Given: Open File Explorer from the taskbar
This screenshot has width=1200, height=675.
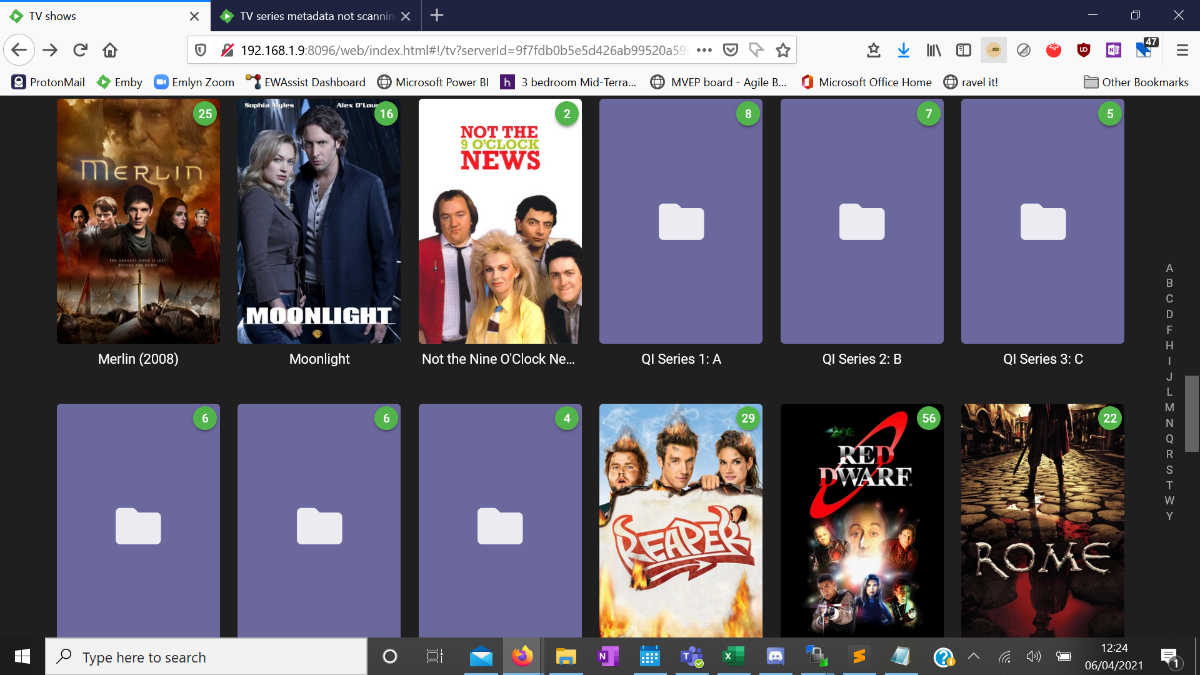Looking at the screenshot, I should click(x=566, y=657).
